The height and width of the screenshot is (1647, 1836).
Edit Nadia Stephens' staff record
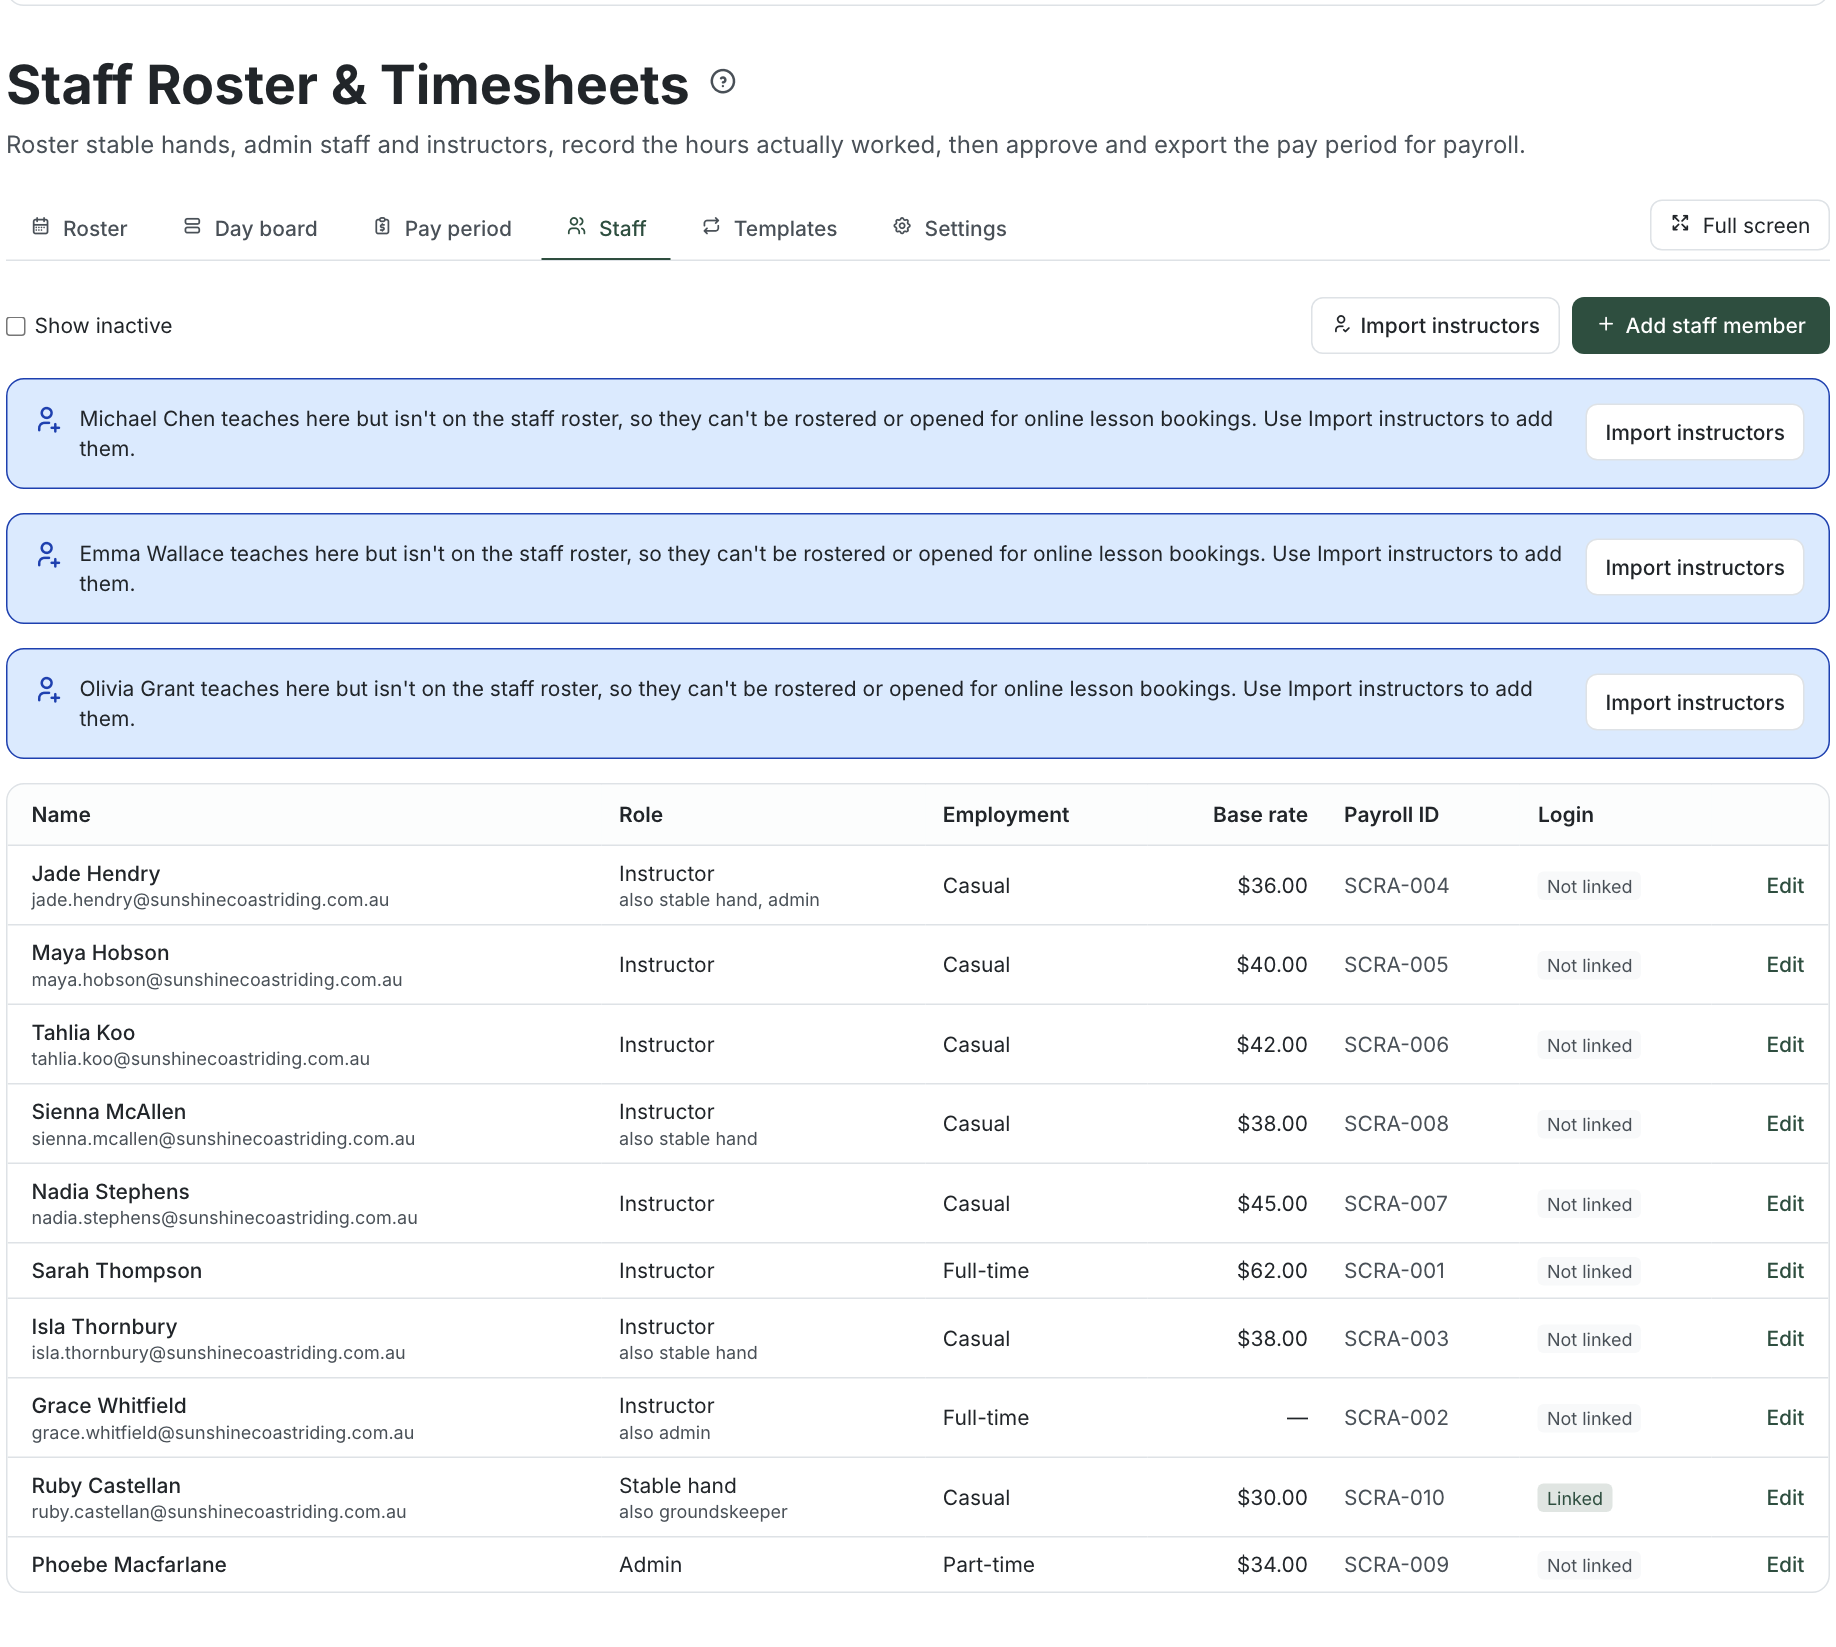pos(1784,1204)
